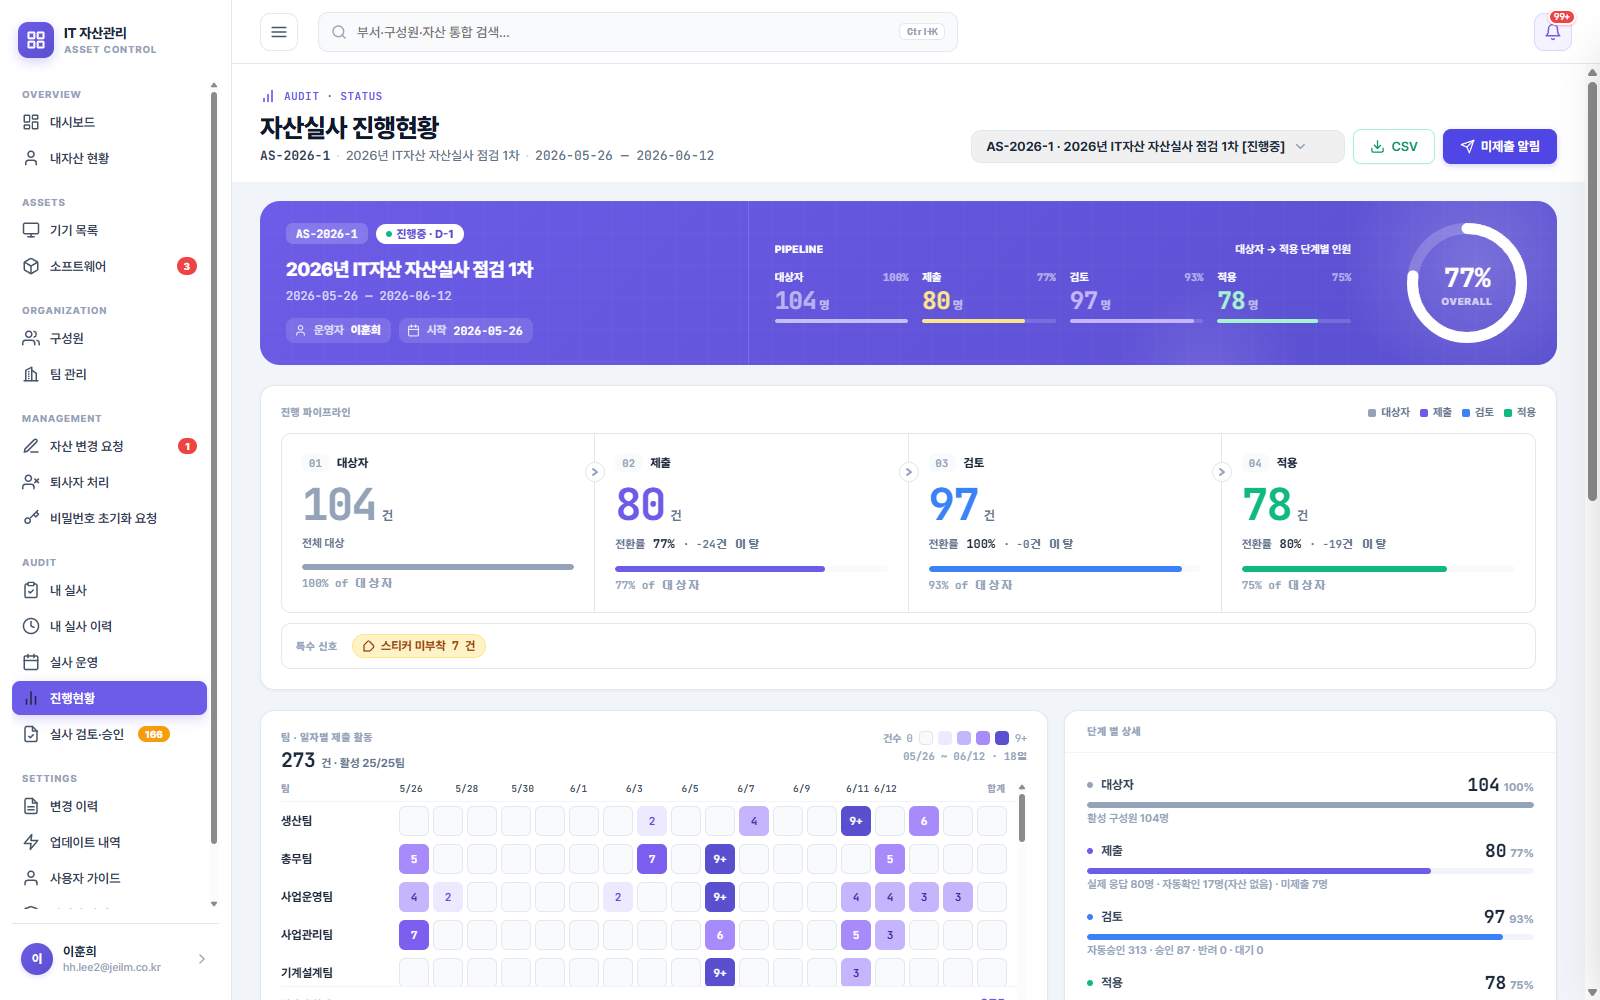Select 자산 변경 요청 menu item
Screen dimensions: 1600x1000
click(x=109, y=446)
